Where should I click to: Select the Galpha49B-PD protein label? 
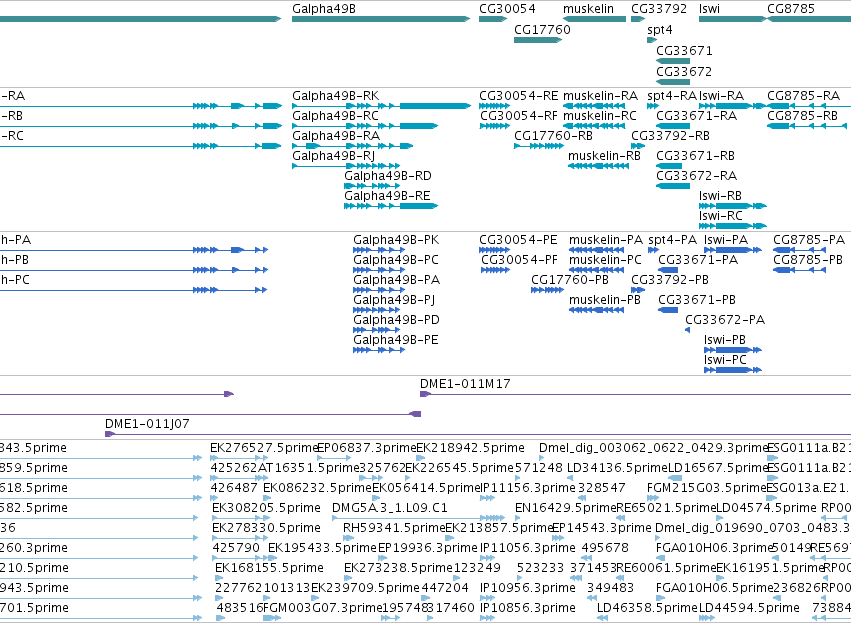click(397, 320)
